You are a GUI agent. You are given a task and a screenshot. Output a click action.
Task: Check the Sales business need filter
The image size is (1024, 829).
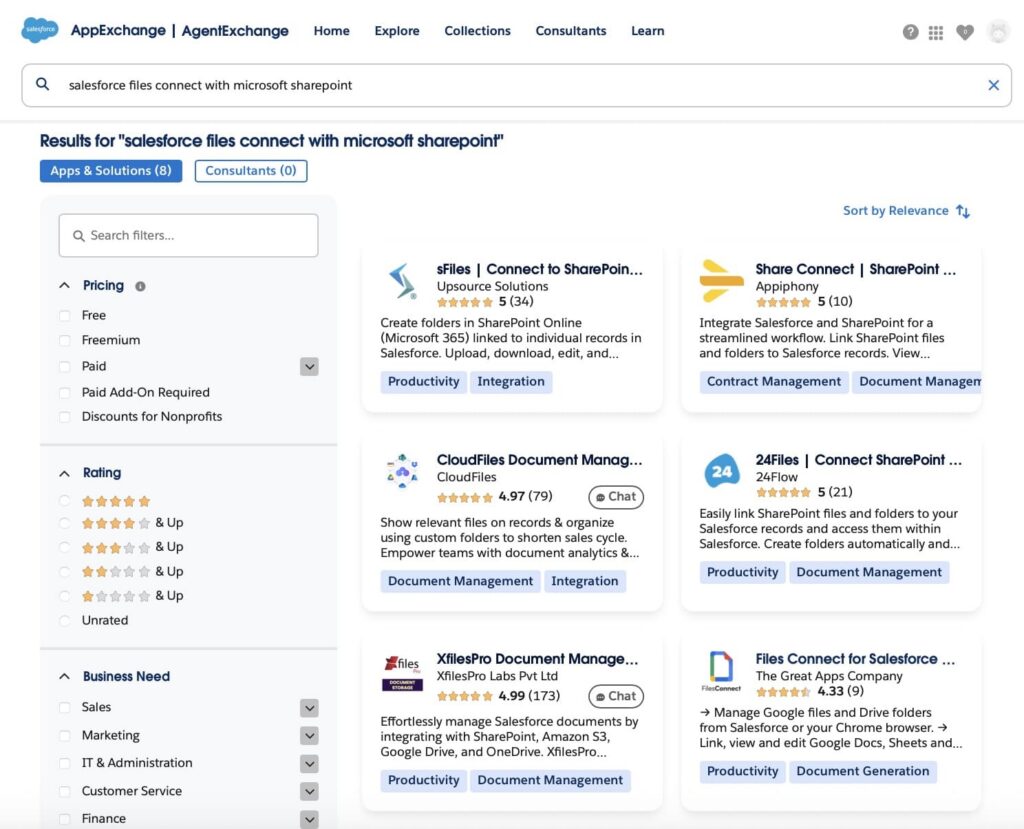point(65,707)
